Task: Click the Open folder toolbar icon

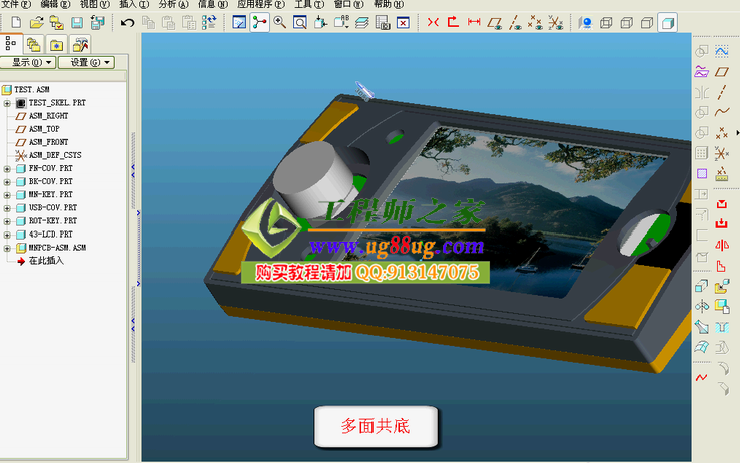Action: pos(36,22)
